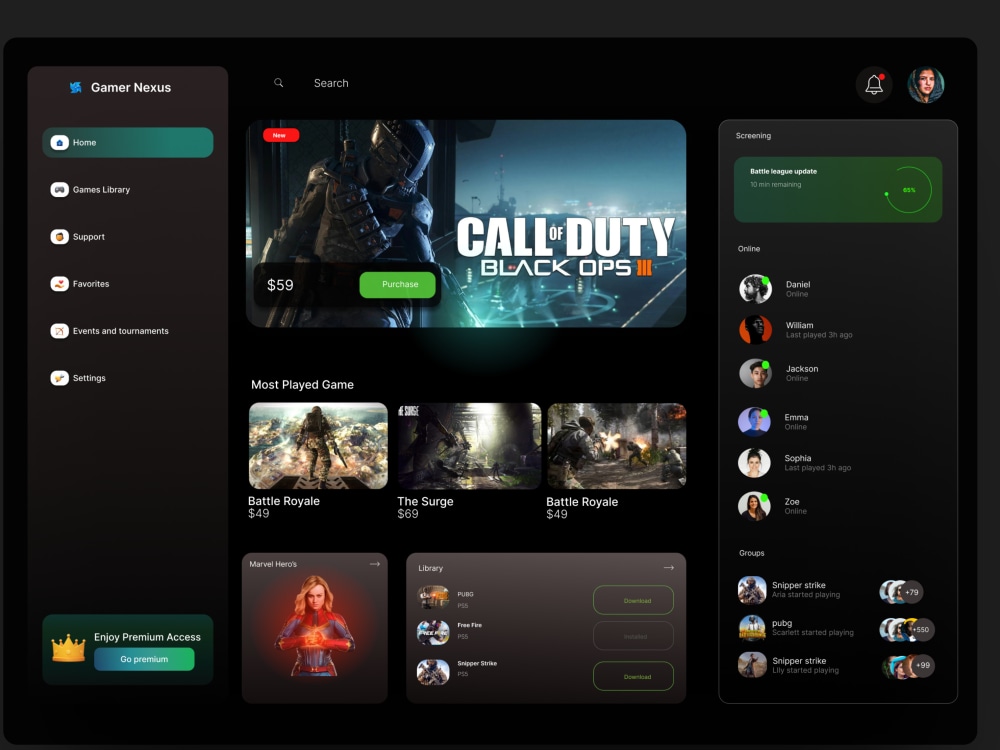Click the Support icon
Screen dimensions: 1000x750
tap(59, 237)
